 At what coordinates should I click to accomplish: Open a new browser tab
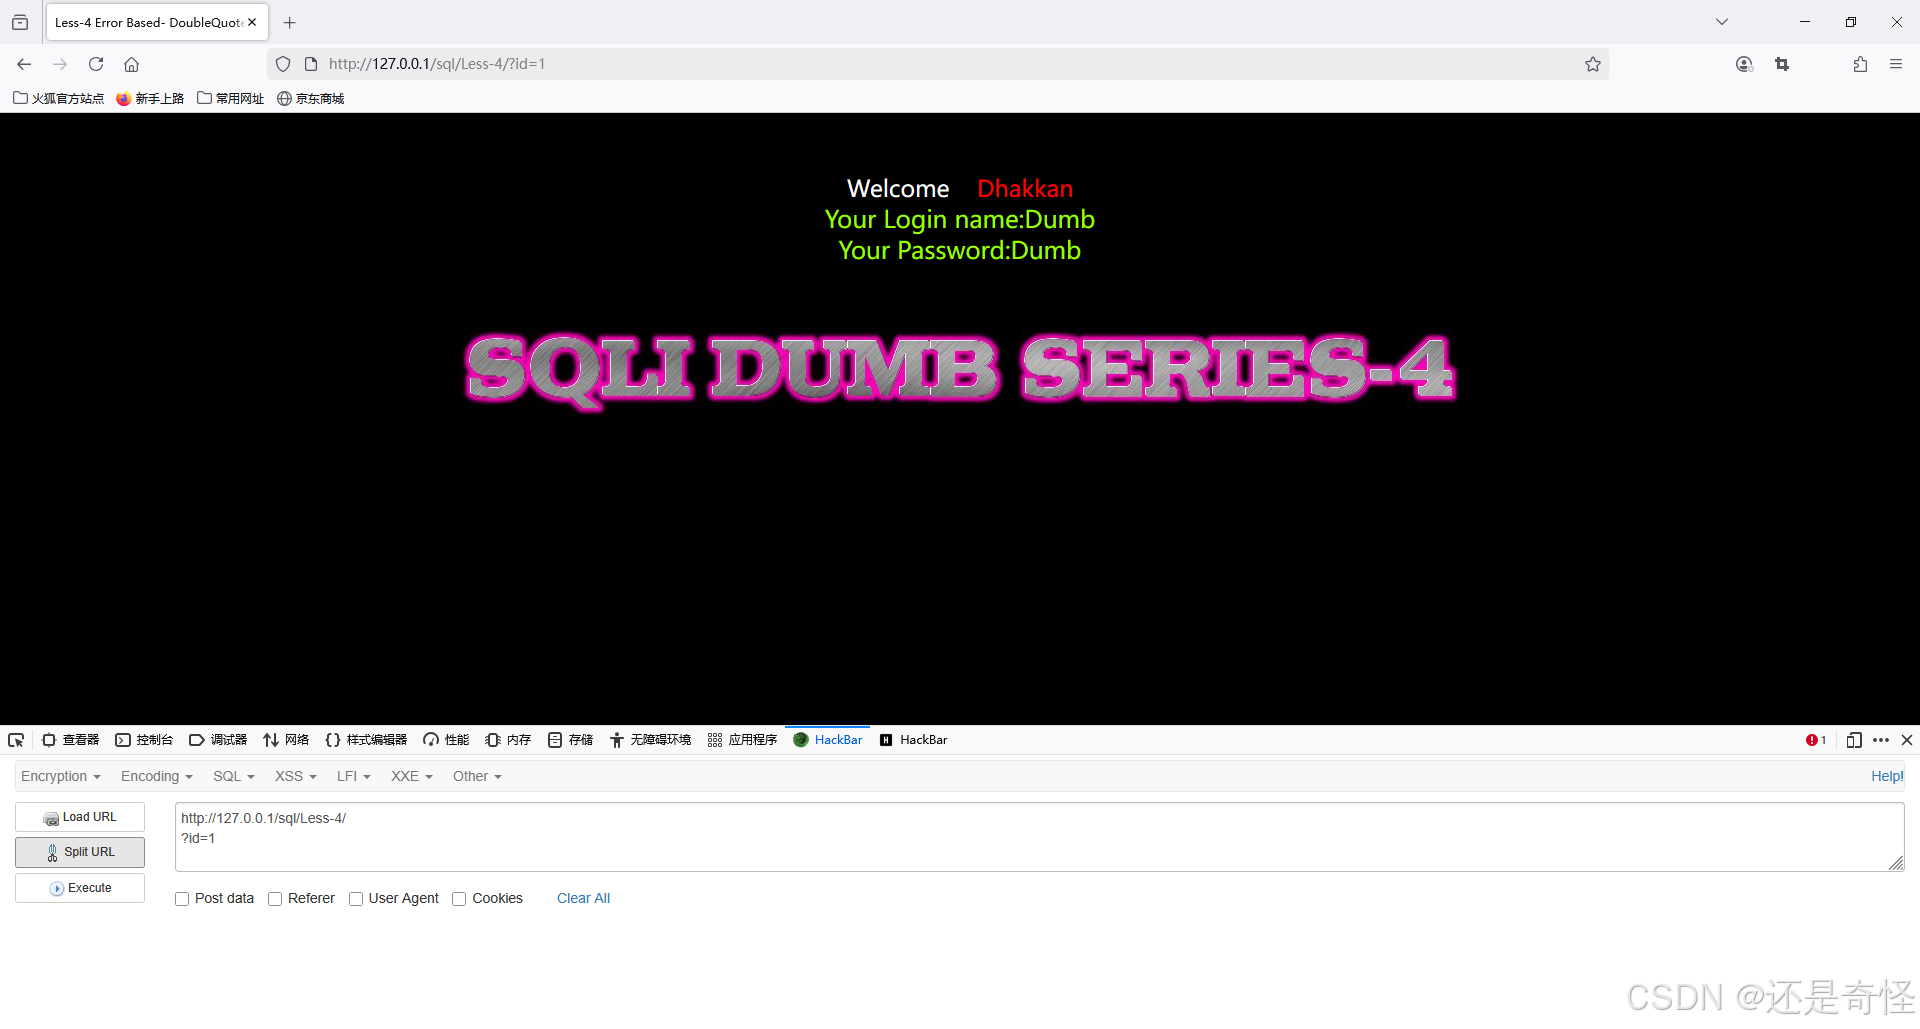pyautogui.click(x=290, y=22)
